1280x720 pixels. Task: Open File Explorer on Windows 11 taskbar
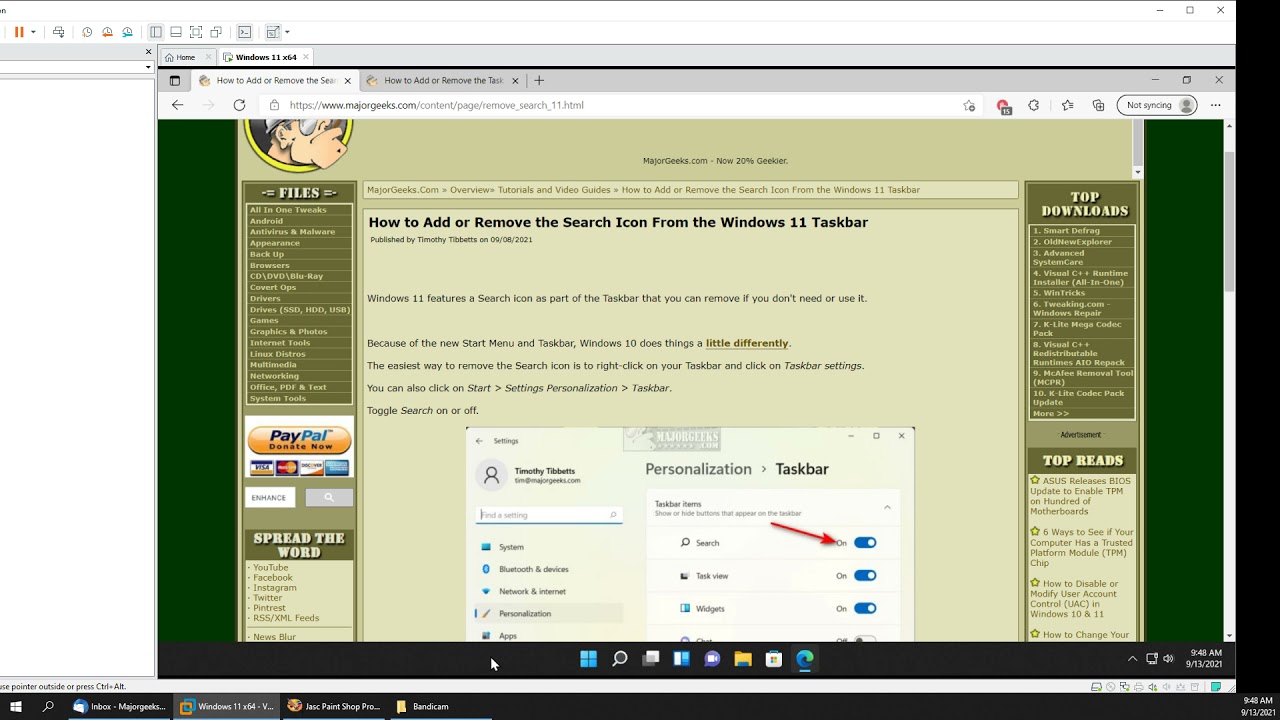[743, 659]
